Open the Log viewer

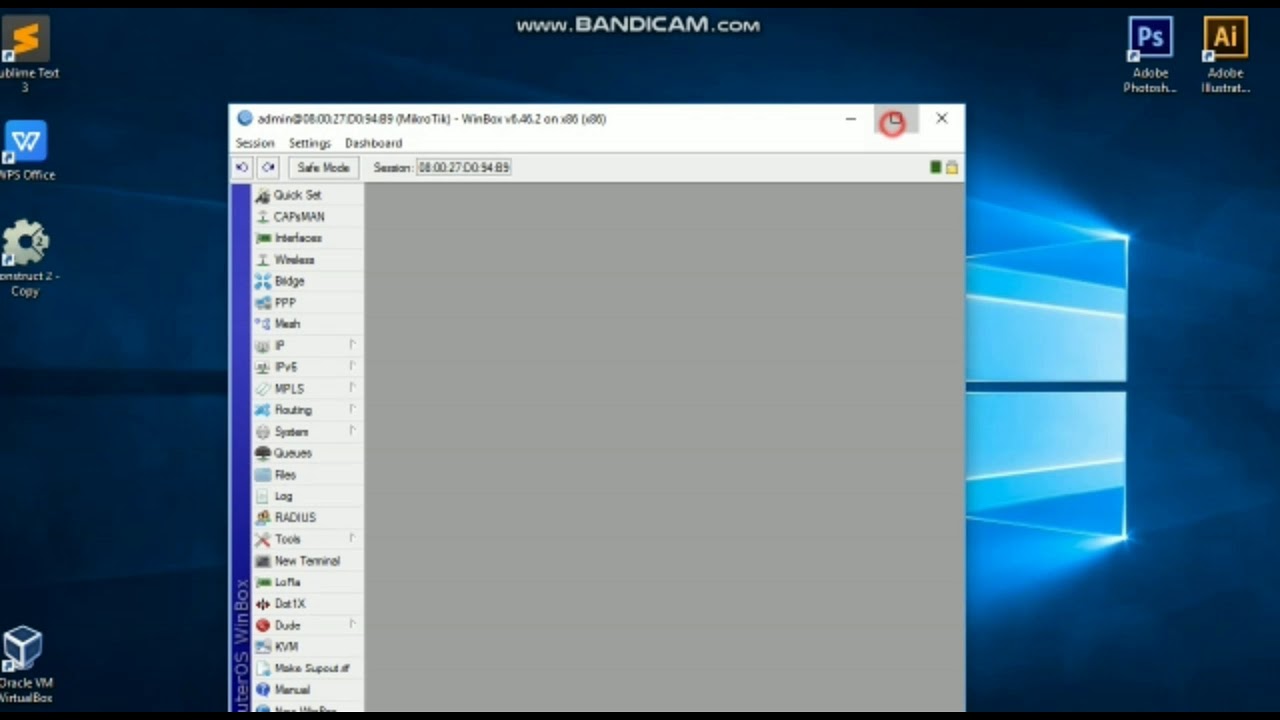(x=307, y=496)
